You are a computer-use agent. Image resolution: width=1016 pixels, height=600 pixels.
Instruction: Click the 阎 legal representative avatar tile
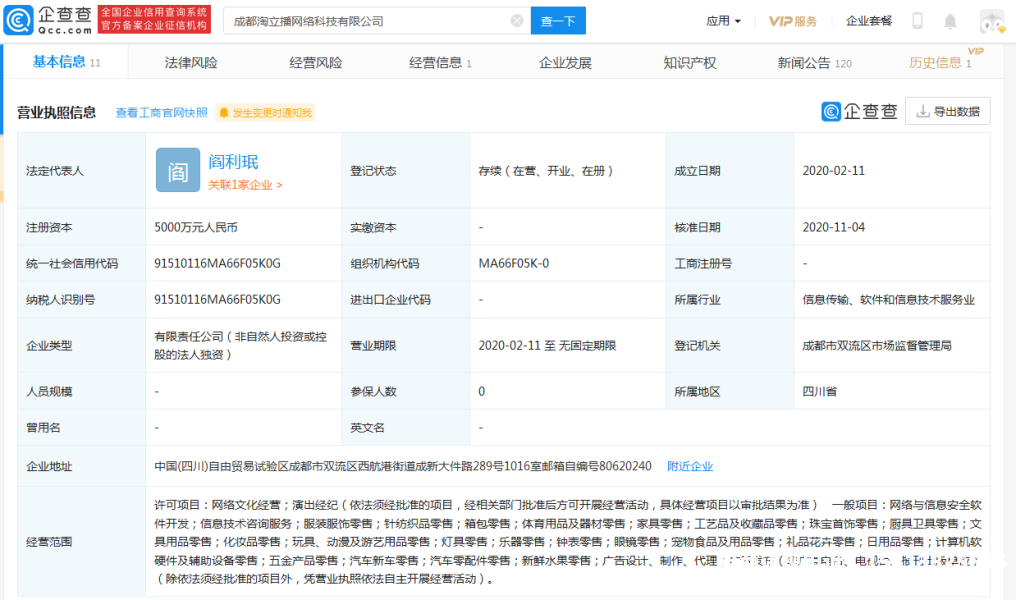point(178,170)
